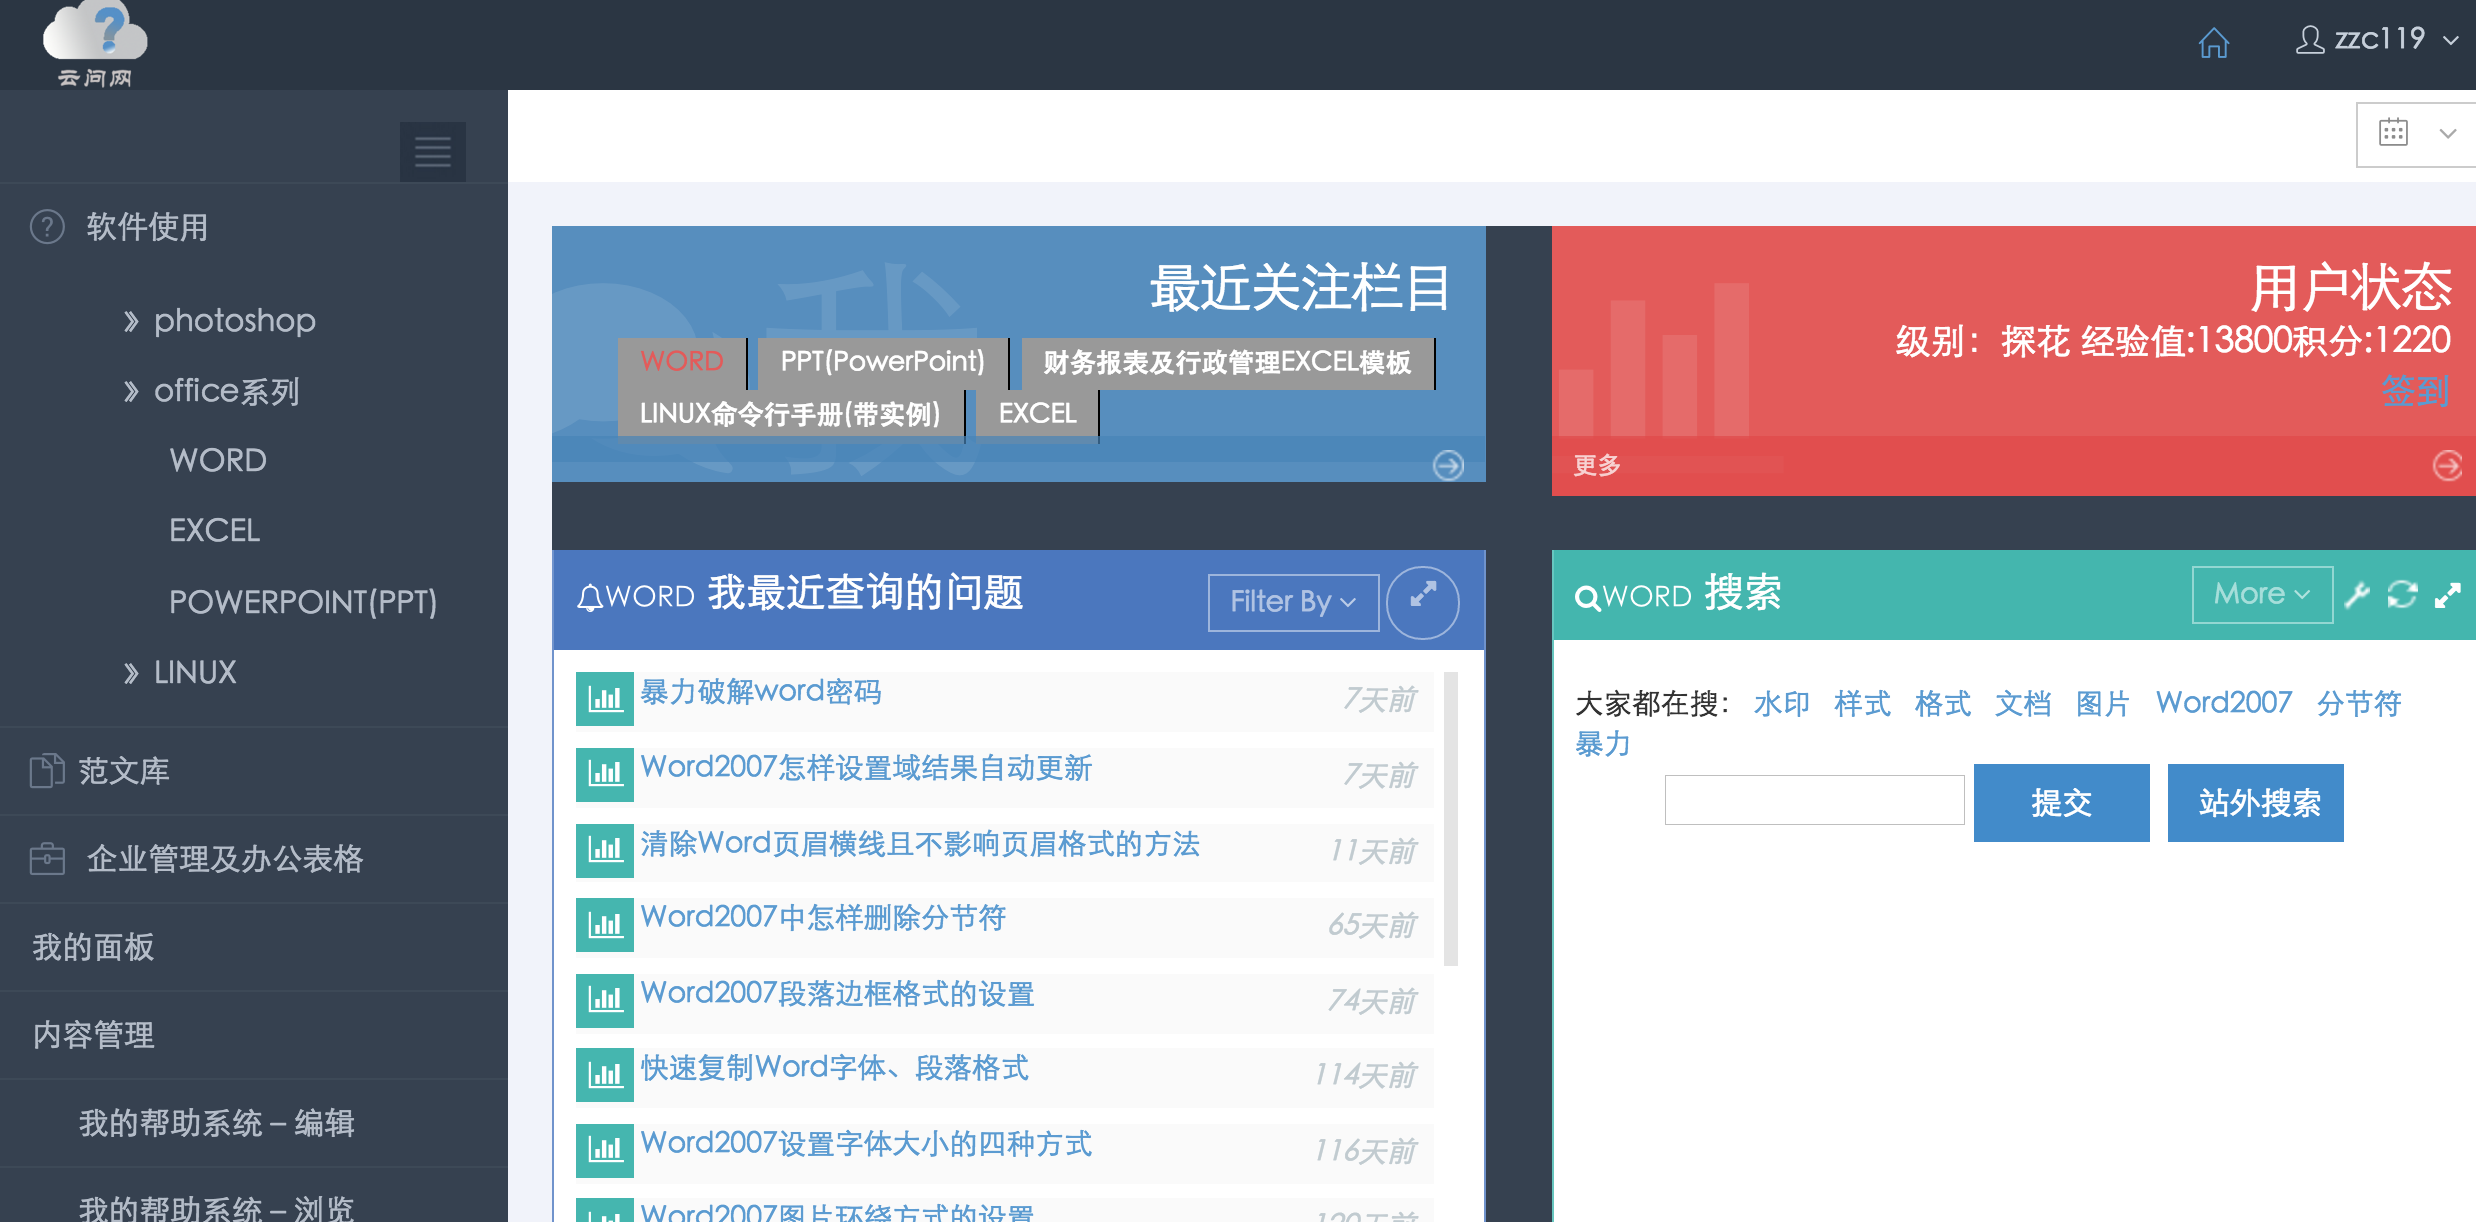Open 我的面板 in the sidebar menu
2476x1222 pixels.
click(x=92, y=946)
